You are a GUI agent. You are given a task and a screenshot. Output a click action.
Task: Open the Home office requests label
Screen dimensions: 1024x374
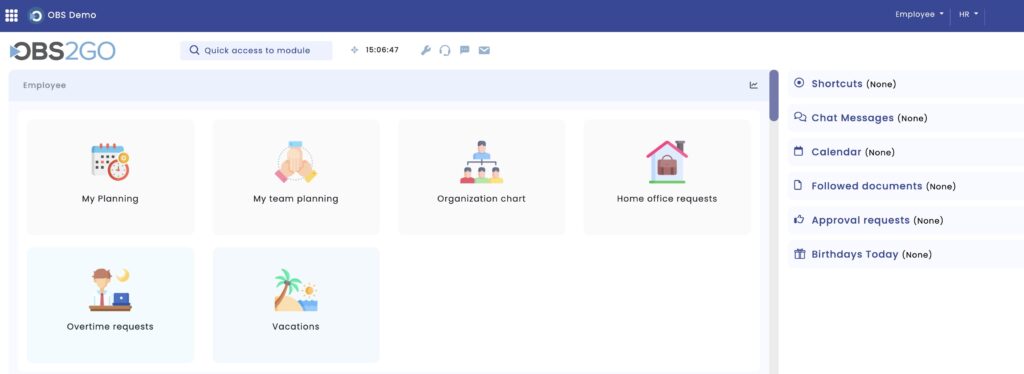667,199
